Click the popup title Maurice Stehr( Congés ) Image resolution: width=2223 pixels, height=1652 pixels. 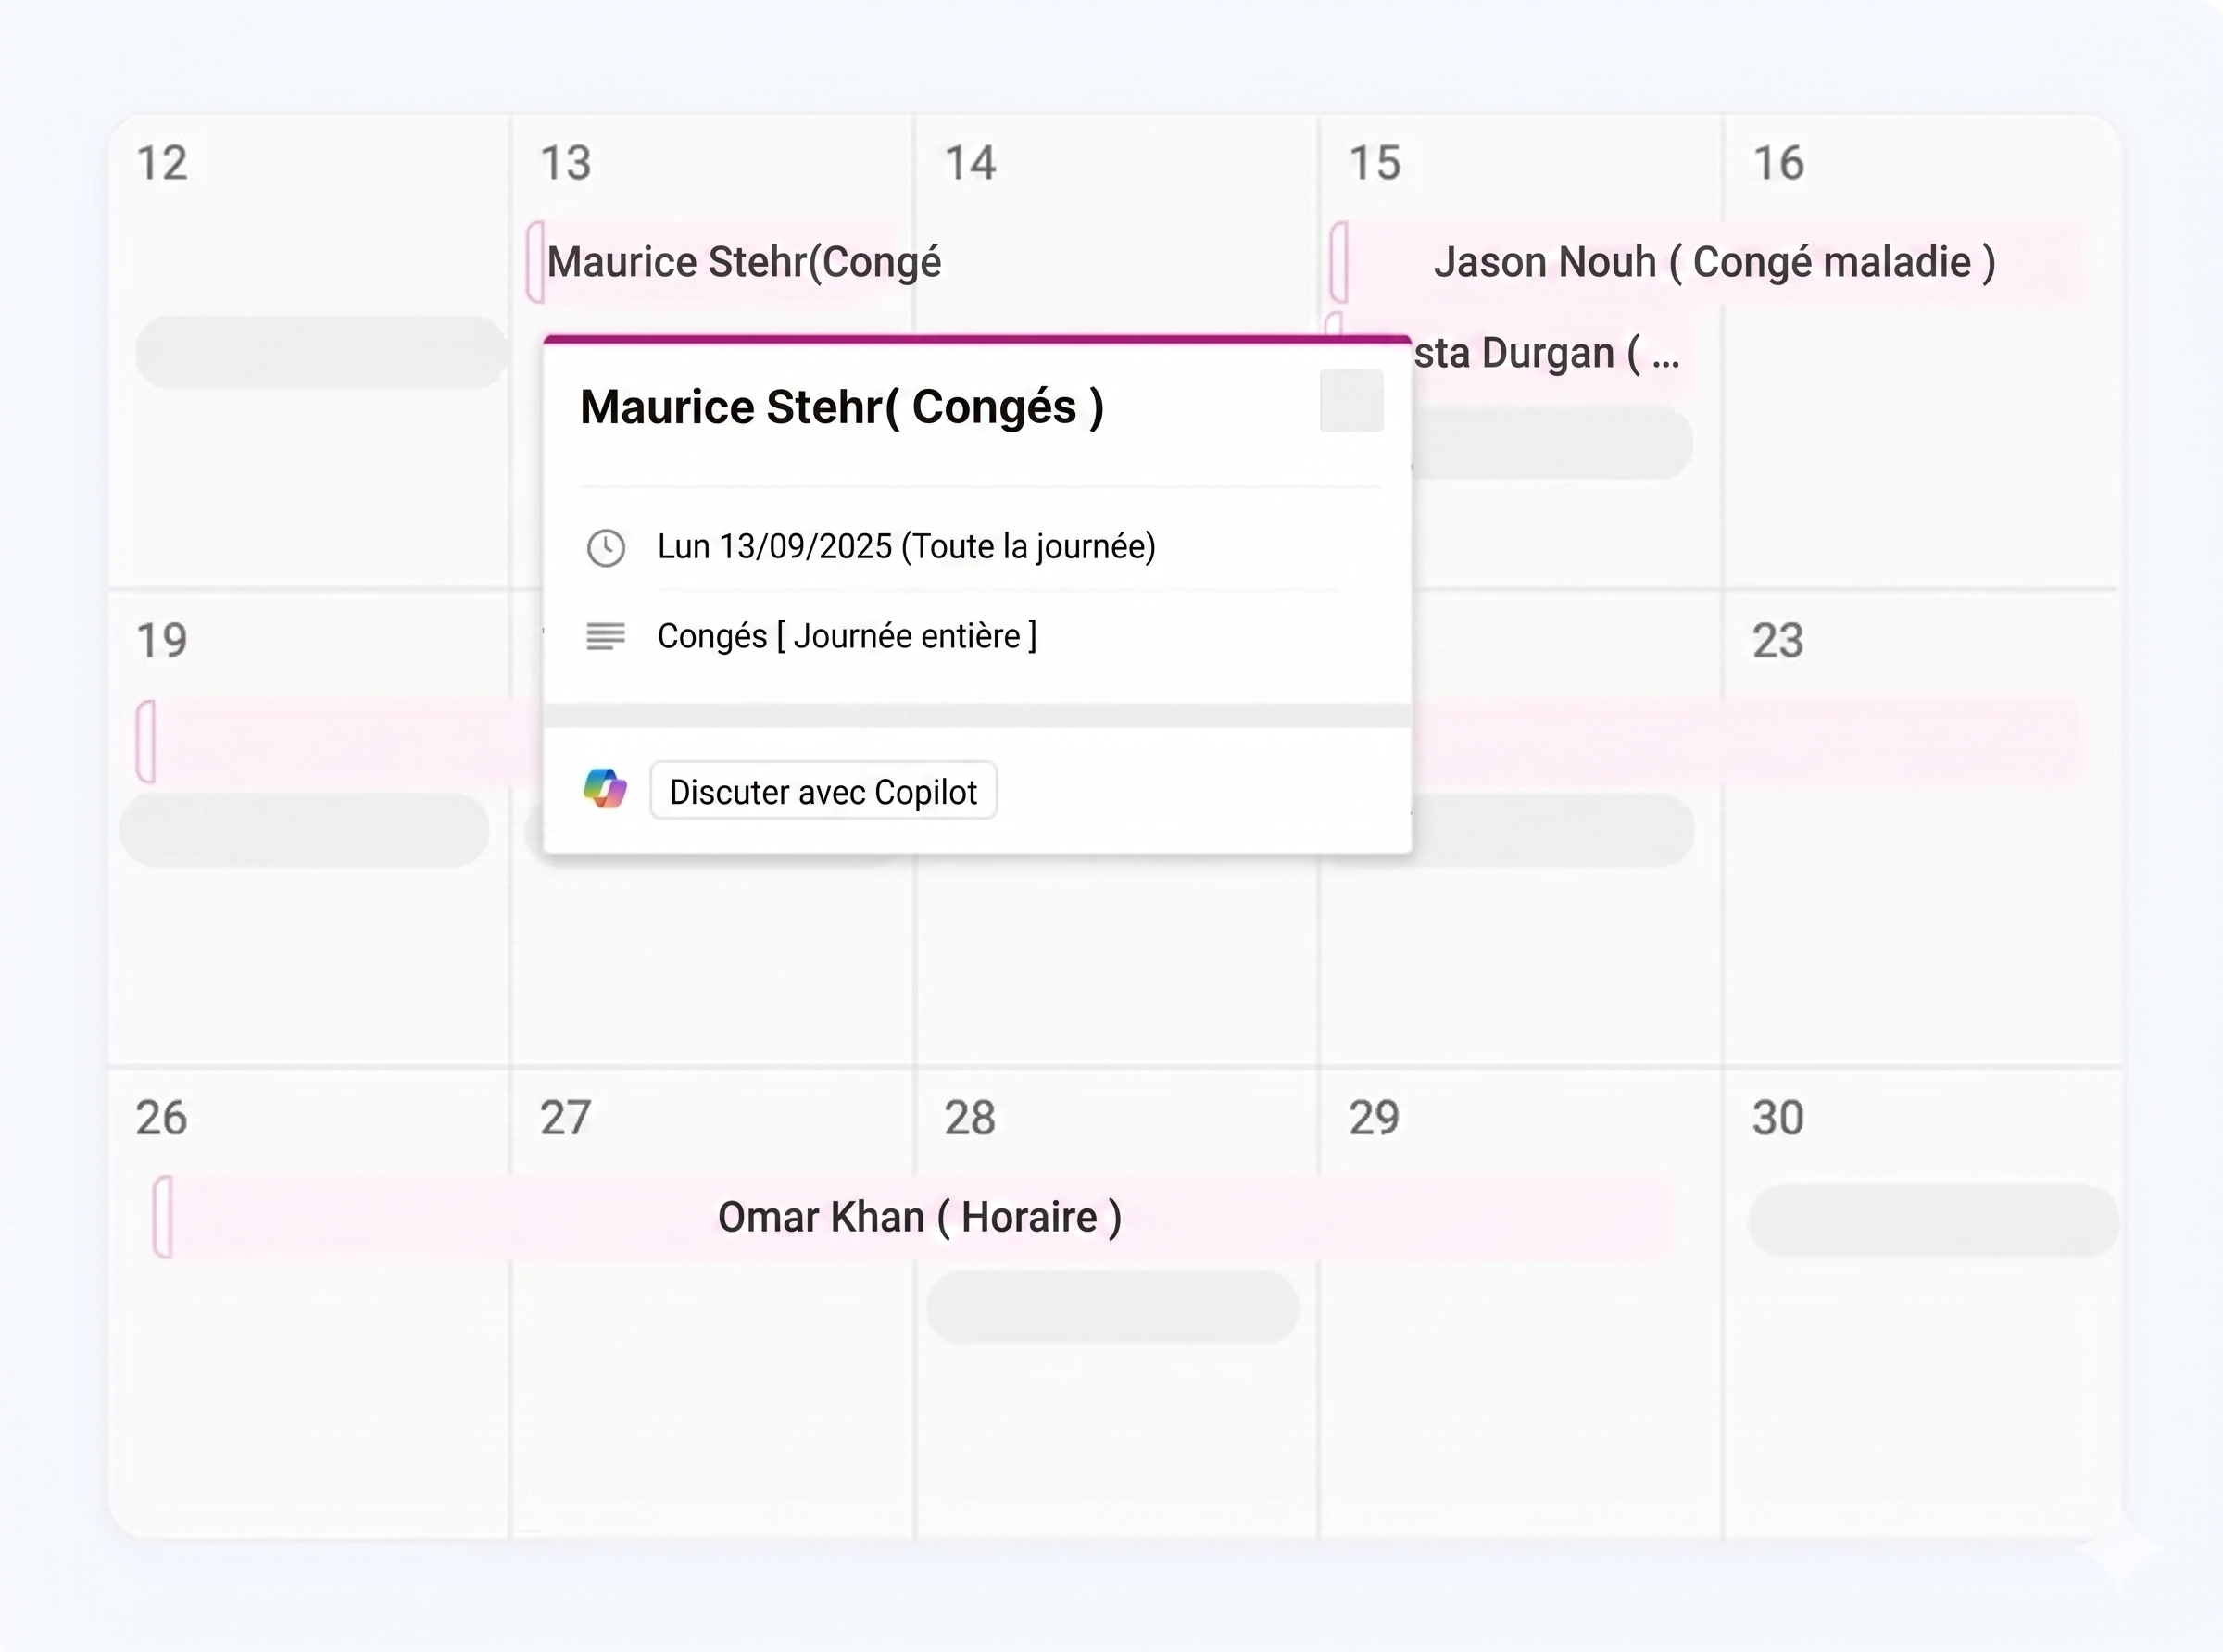click(x=841, y=406)
